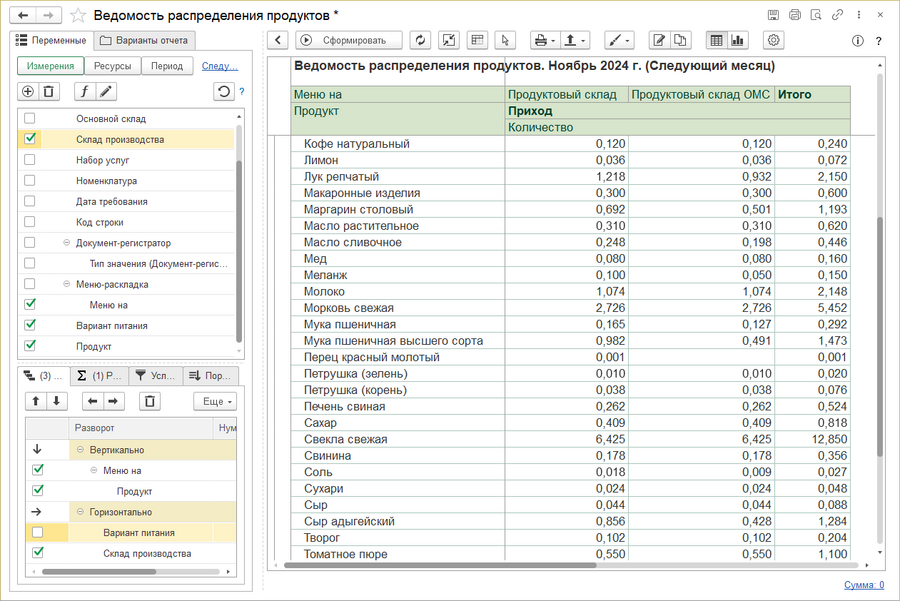900x601 pixels.
Task: Check the Вариант питания pivot checkbox
Action: (38, 533)
